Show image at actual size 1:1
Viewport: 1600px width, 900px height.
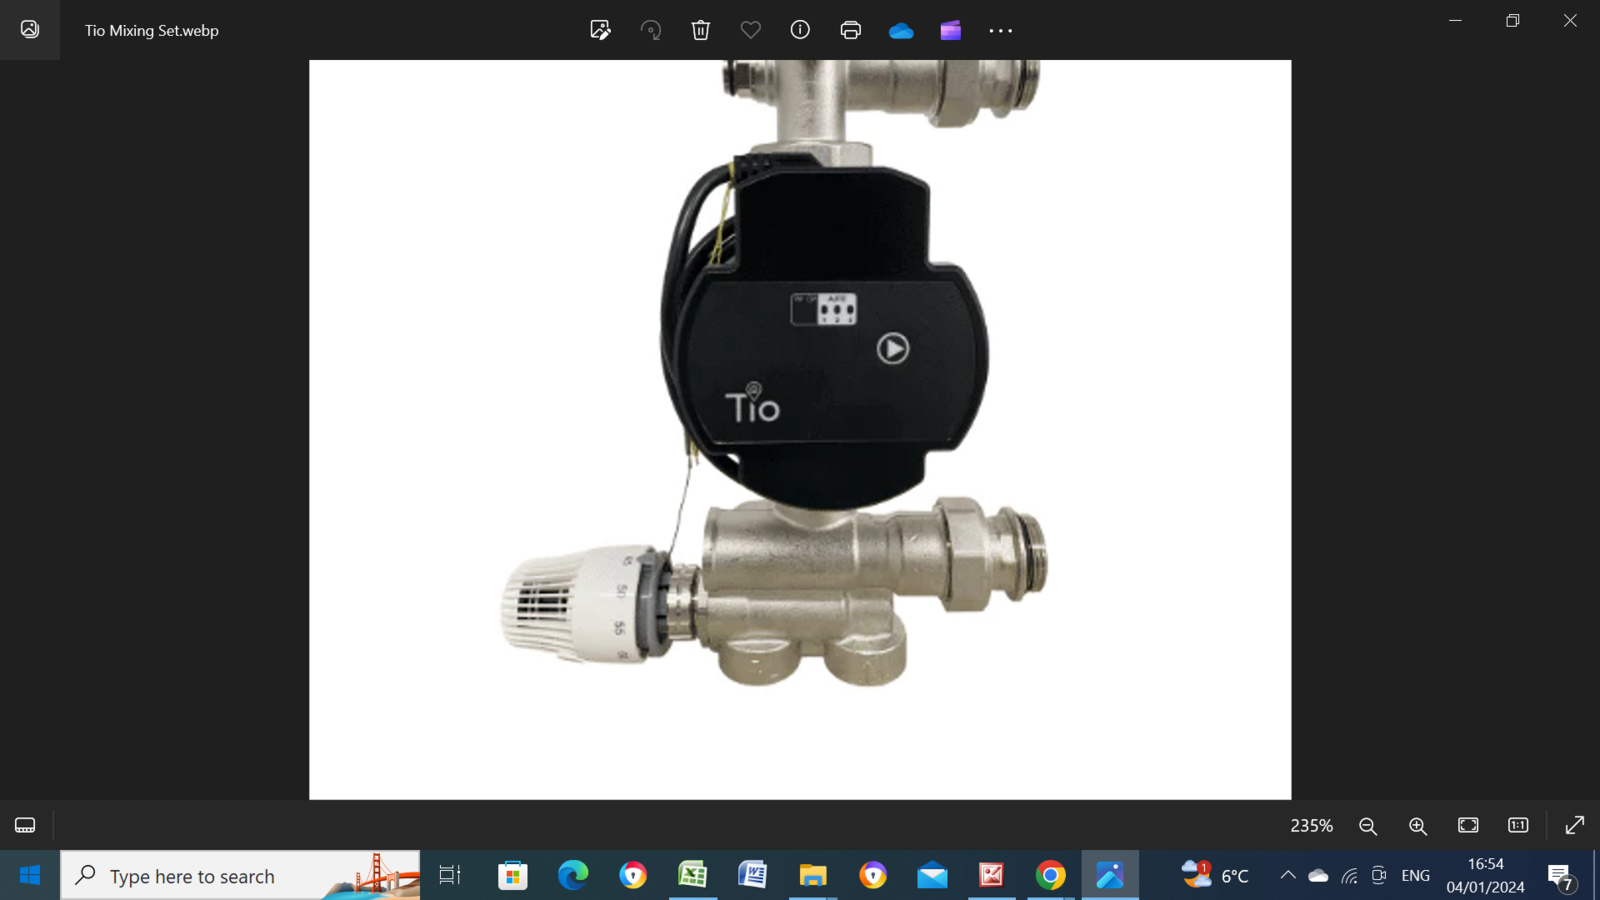point(1518,825)
